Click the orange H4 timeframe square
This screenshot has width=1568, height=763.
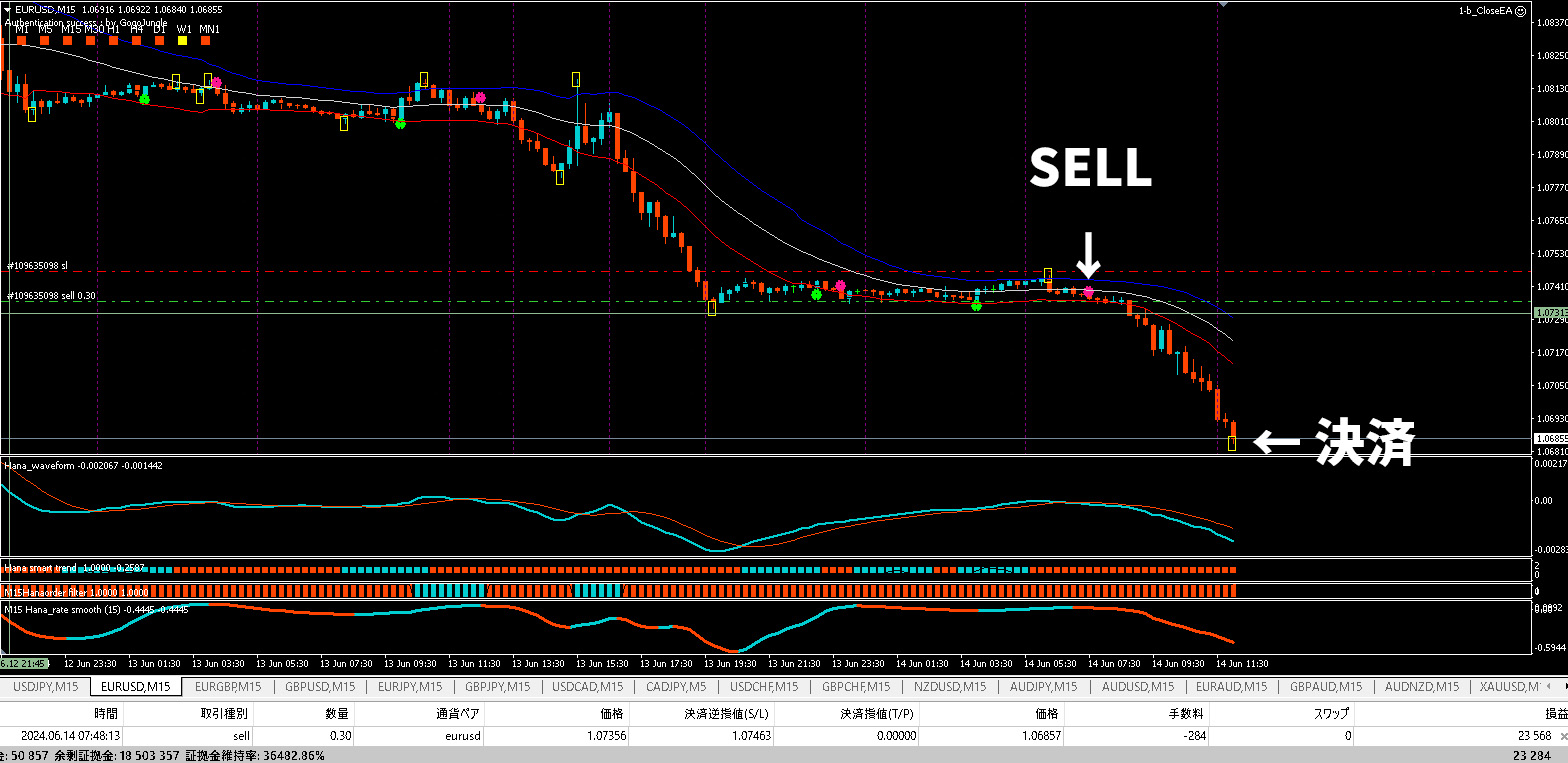(137, 41)
